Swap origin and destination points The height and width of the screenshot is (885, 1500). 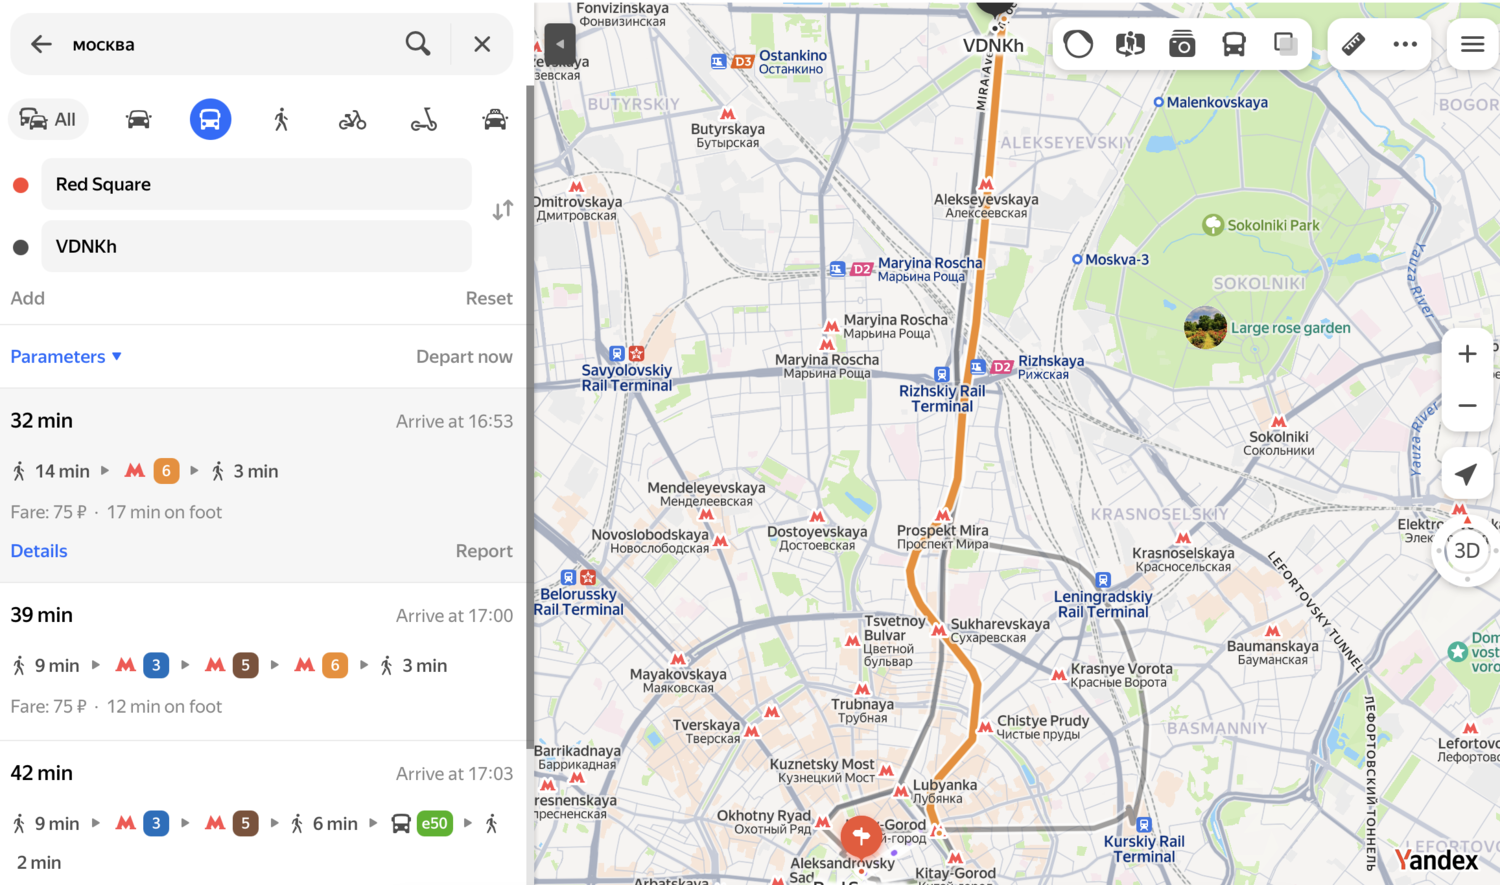(503, 210)
